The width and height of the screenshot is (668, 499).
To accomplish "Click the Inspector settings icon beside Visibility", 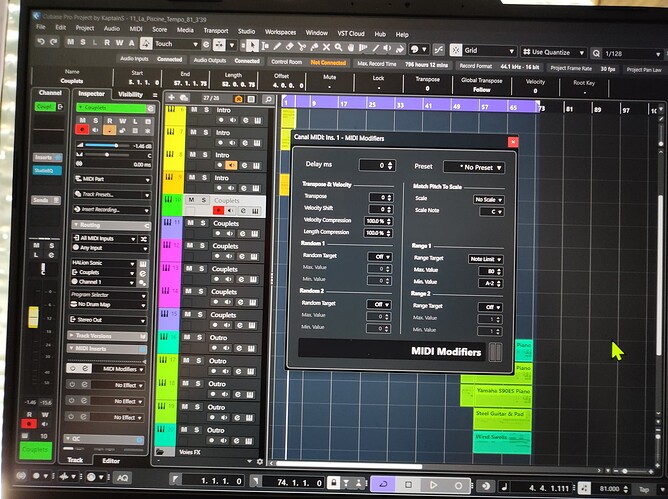I will pyautogui.click(x=155, y=95).
